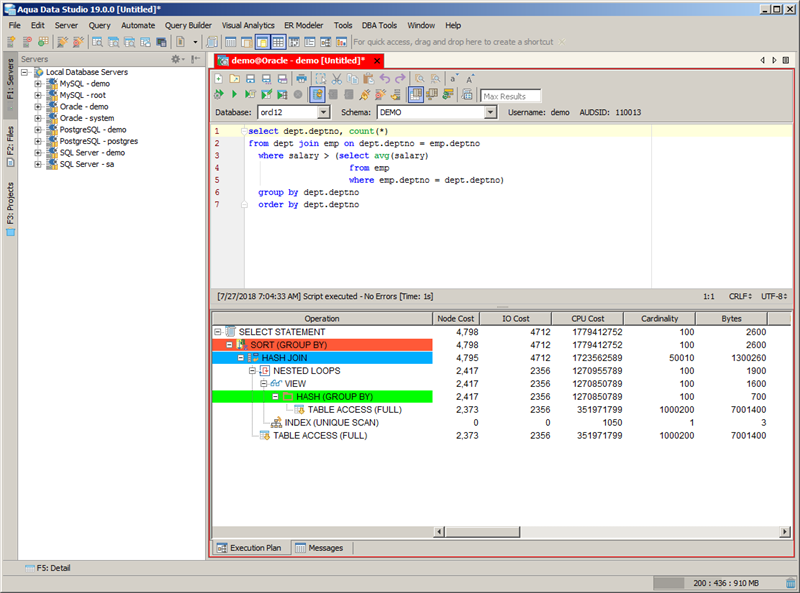Click the memory usage bar in status bar

[x=718, y=583]
